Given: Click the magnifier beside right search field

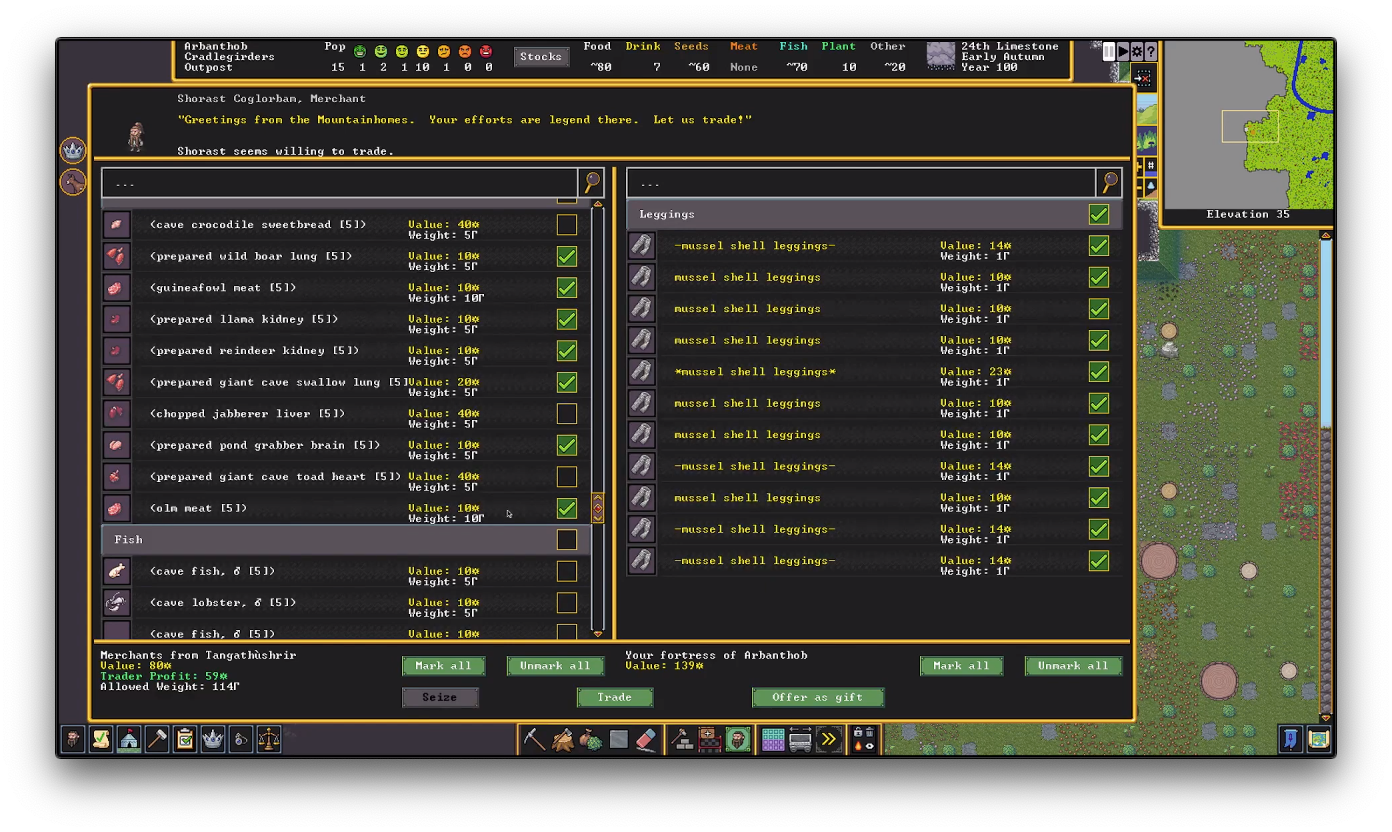Looking at the screenshot, I should point(1109,182).
